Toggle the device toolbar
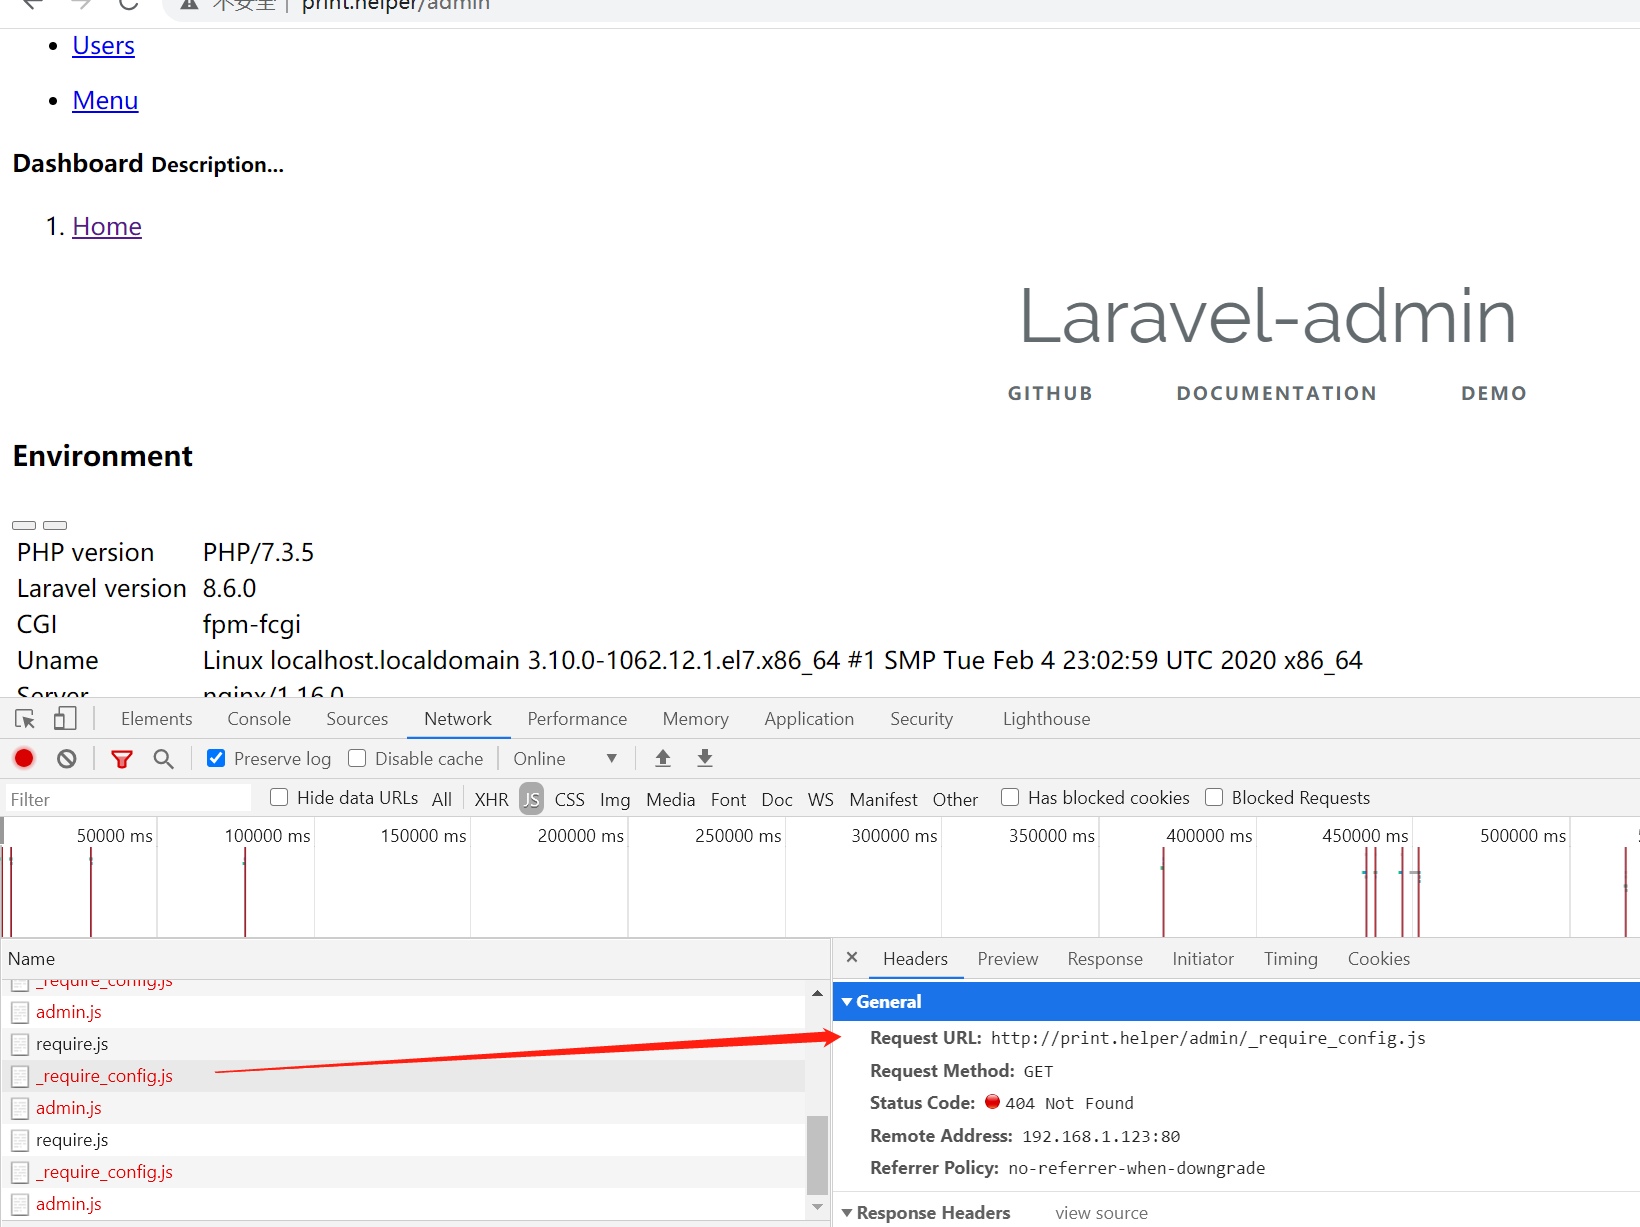Image resolution: width=1640 pixels, height=1227 pixels. pos(64,718)
